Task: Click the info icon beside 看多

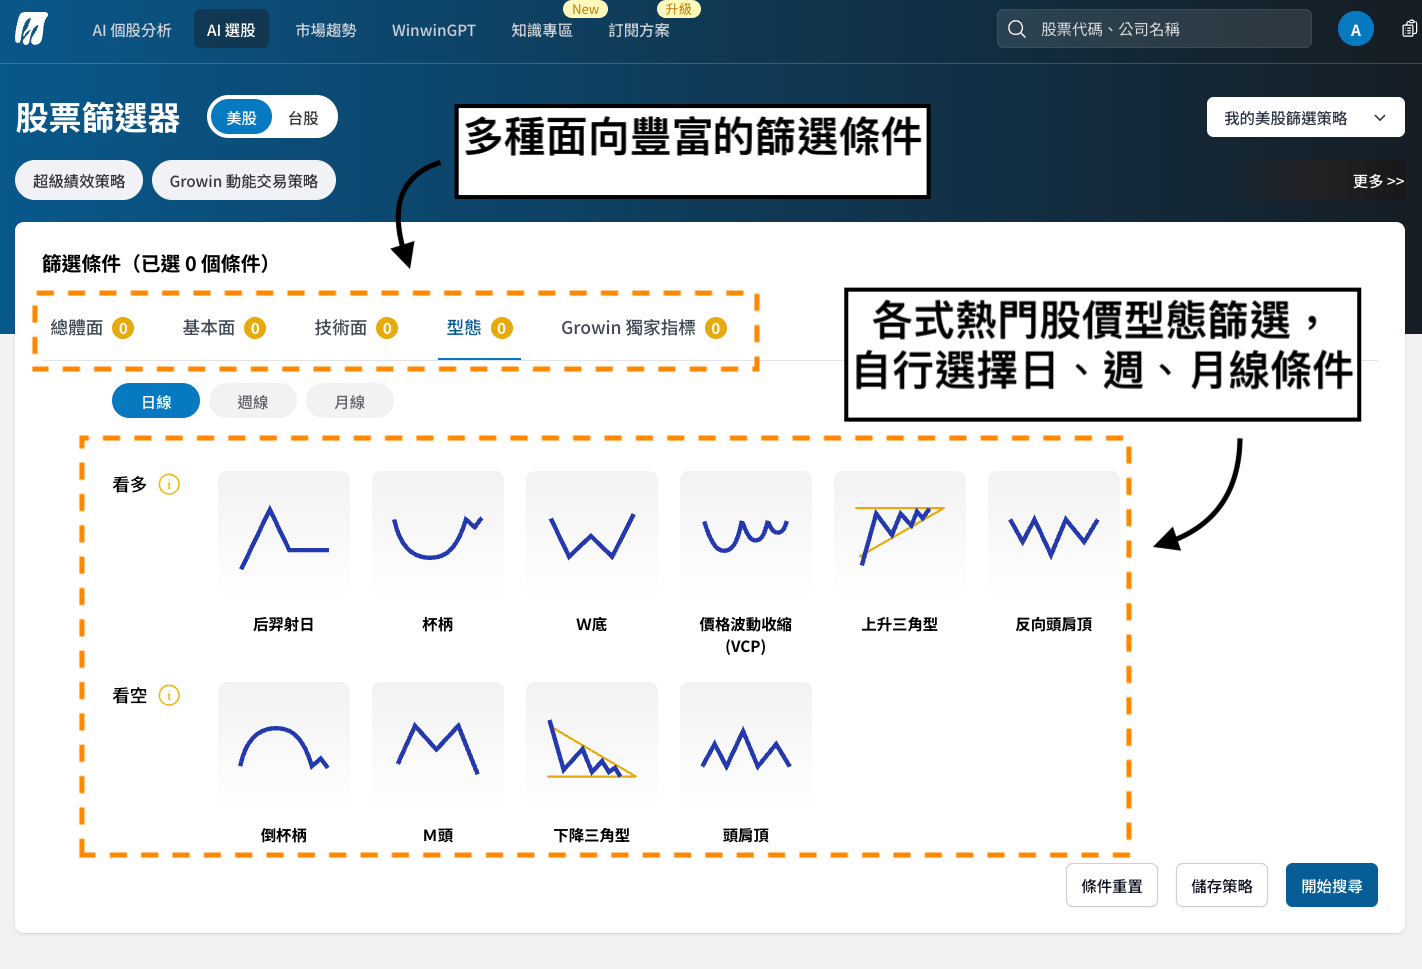Action: click(x=170, y=485)
